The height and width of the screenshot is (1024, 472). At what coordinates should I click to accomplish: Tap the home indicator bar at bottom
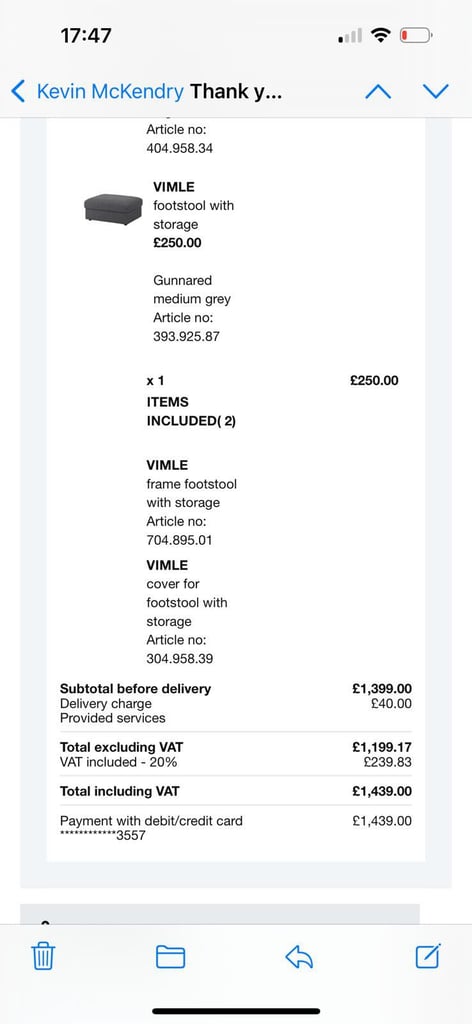[236, 1011]
